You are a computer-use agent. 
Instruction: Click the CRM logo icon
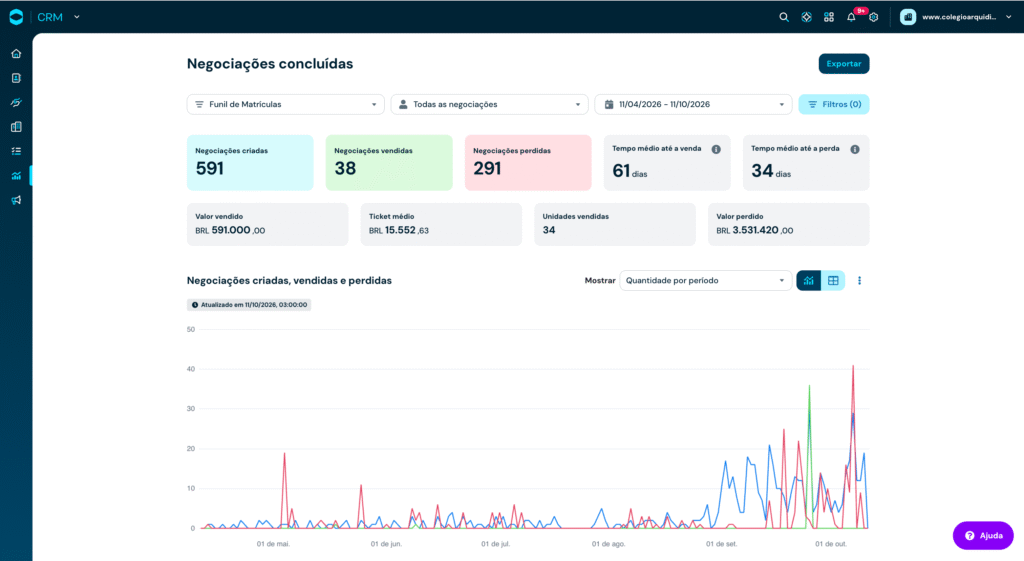(x=16, y=17)
